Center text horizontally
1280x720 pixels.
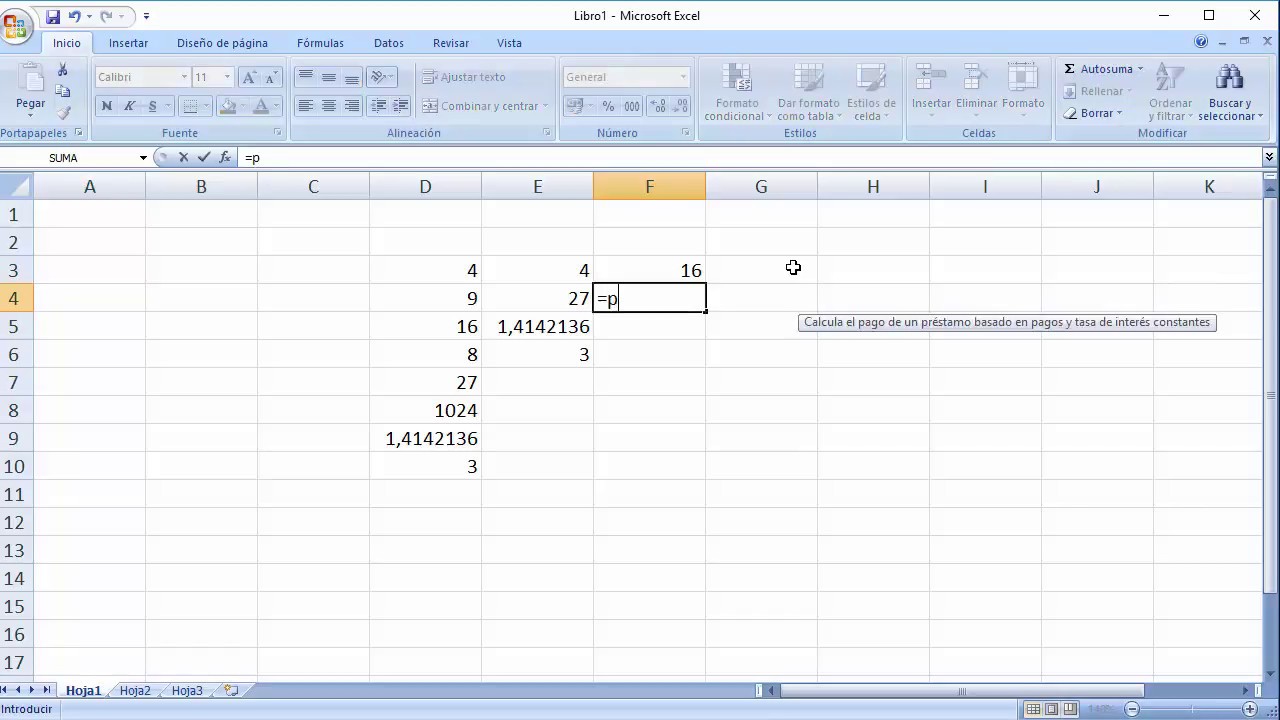329,106
